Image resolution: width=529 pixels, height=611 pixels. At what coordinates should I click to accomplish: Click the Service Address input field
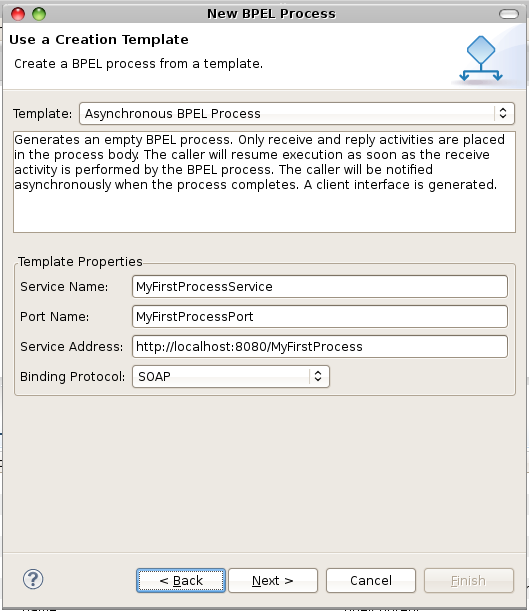coord(320,346)
